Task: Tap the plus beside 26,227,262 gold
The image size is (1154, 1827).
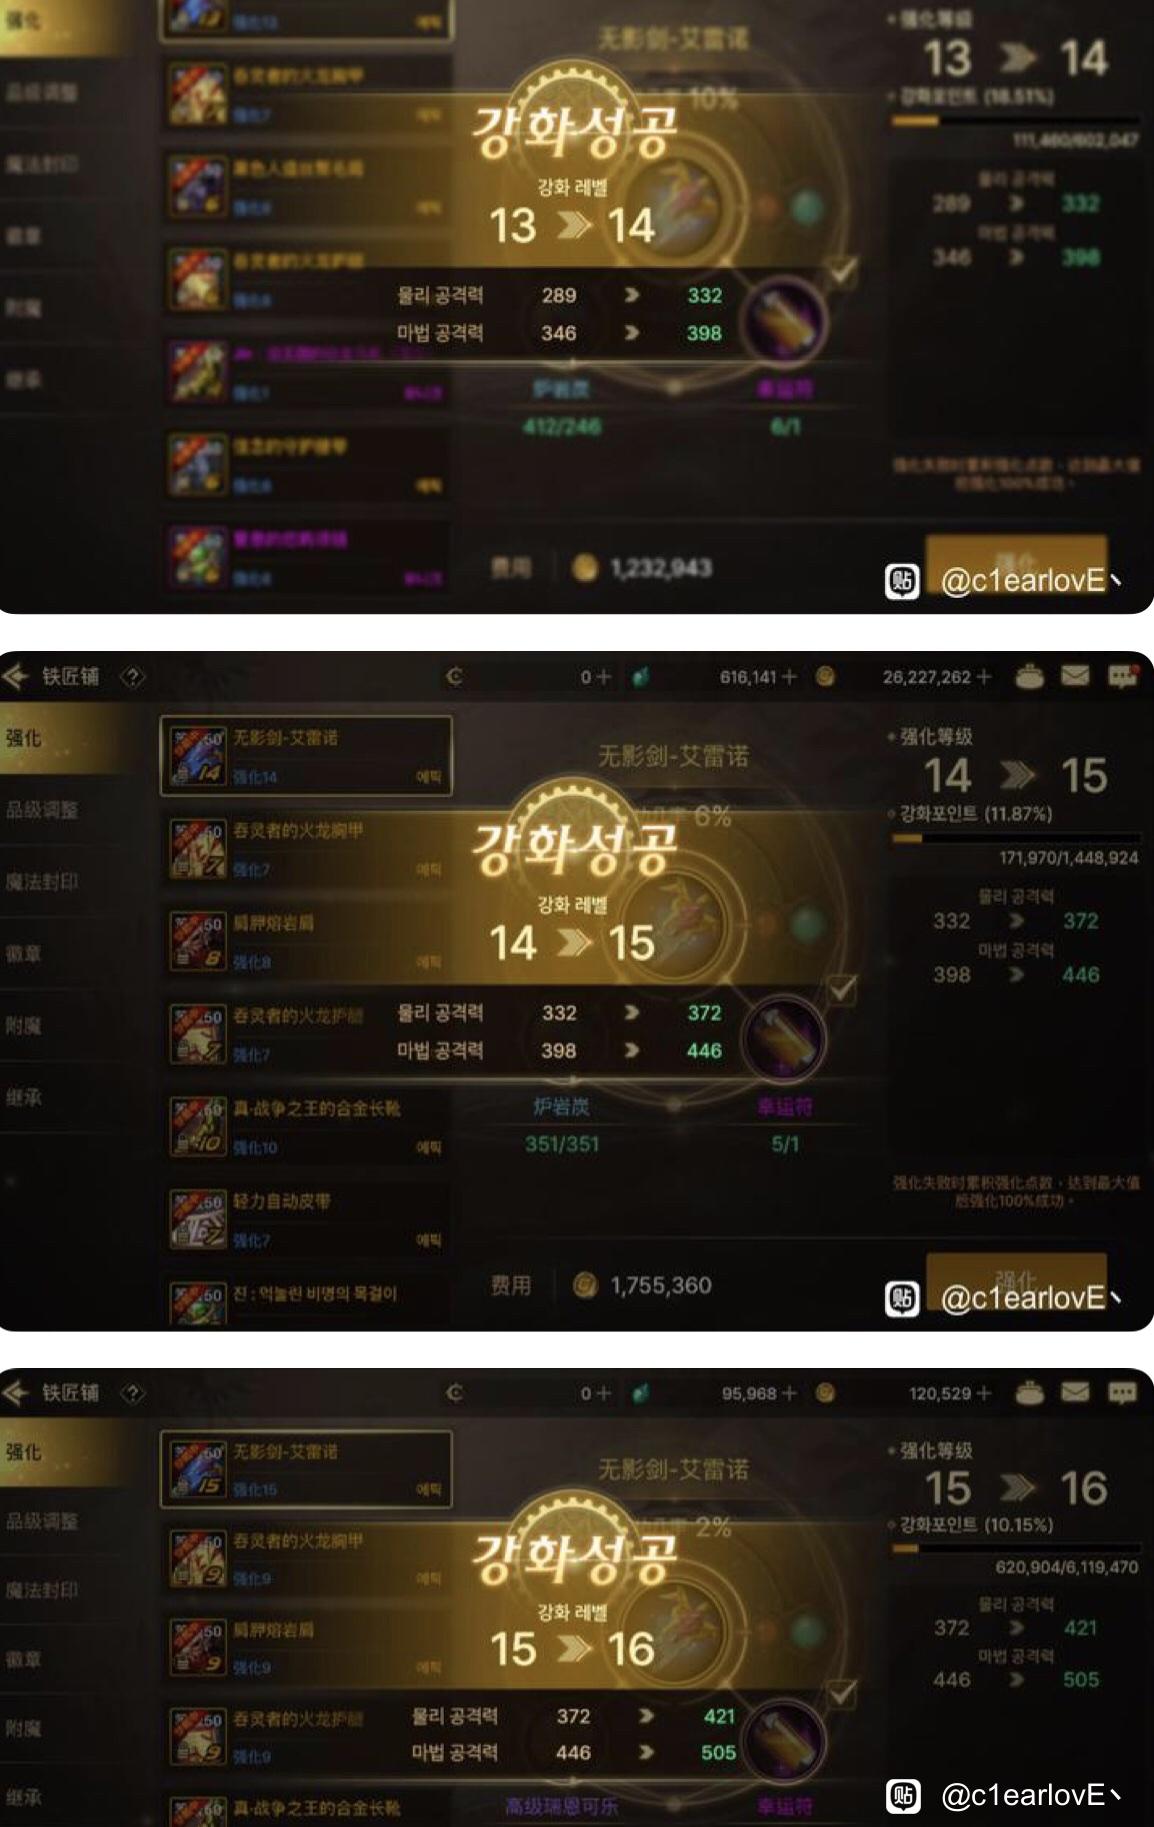Action: [x=984, y=677]
